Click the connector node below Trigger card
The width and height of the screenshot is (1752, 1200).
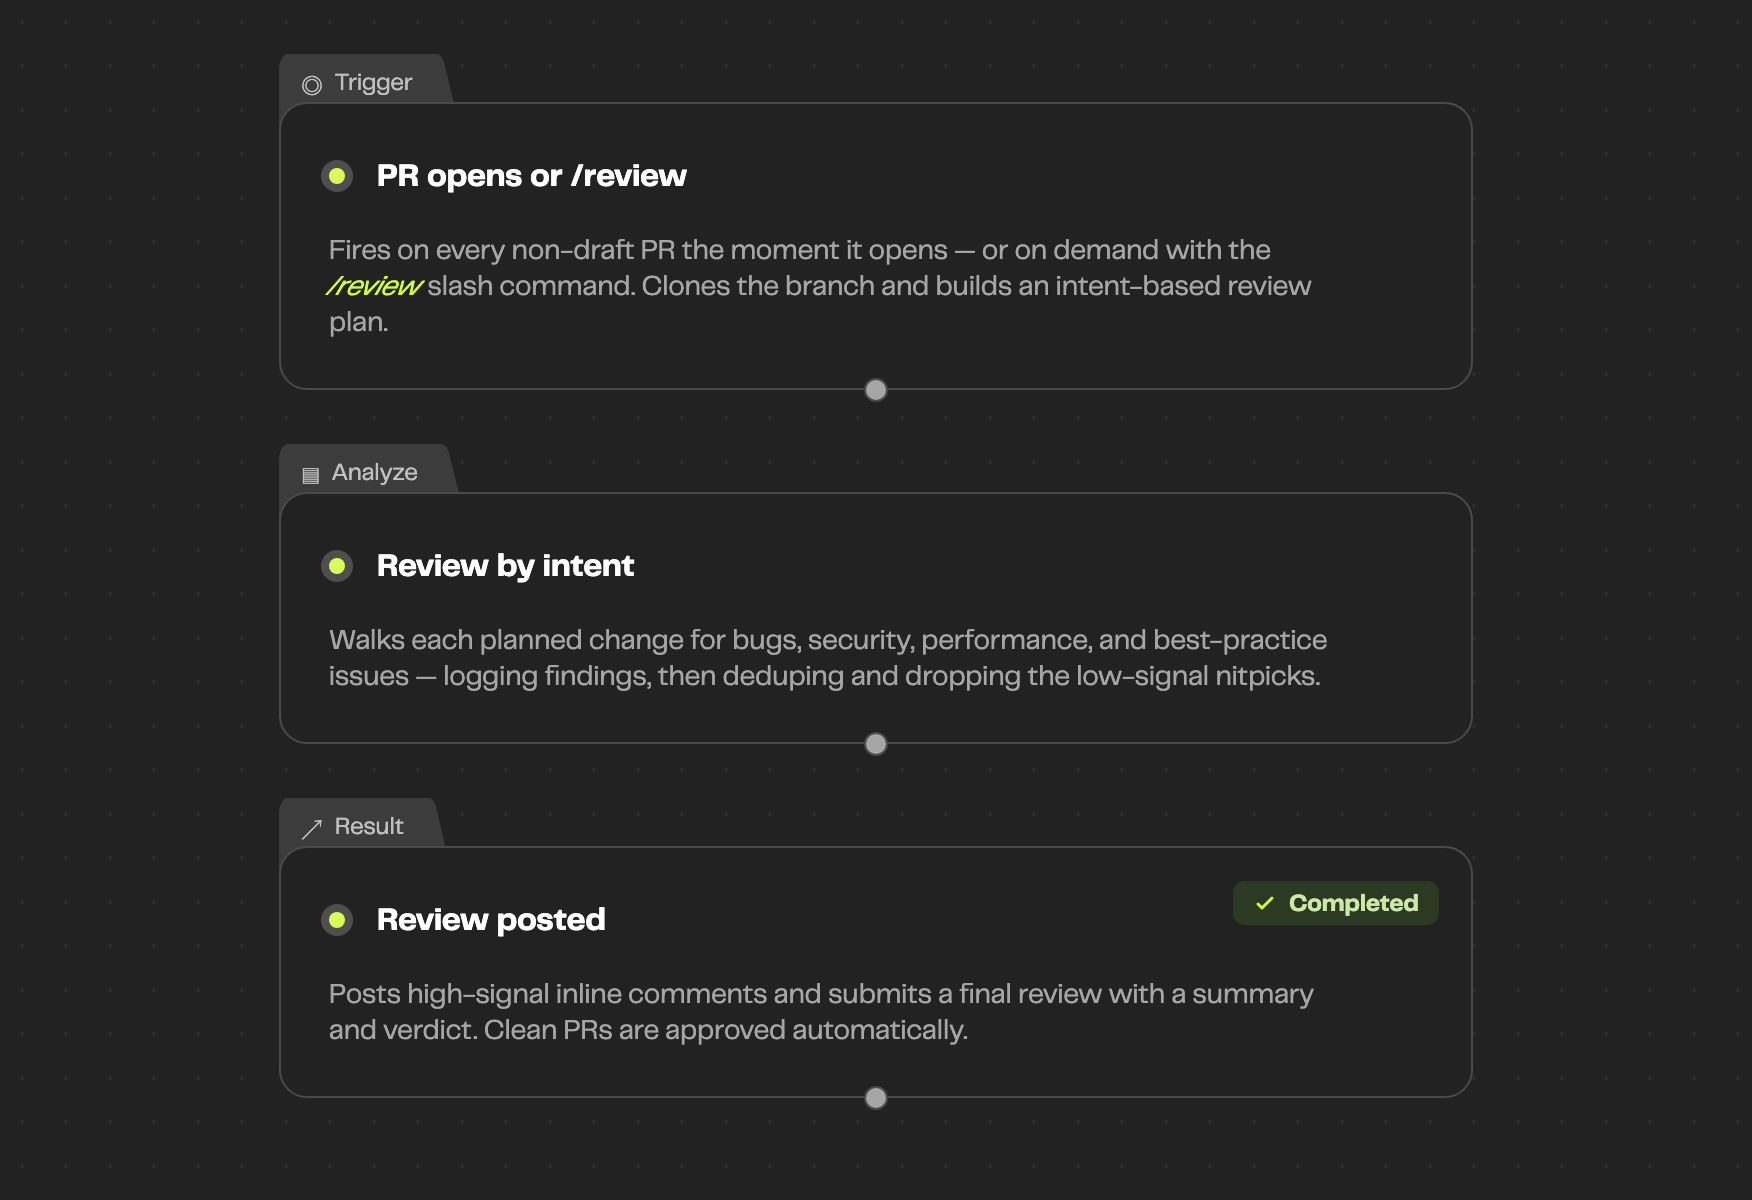[876, 390]
